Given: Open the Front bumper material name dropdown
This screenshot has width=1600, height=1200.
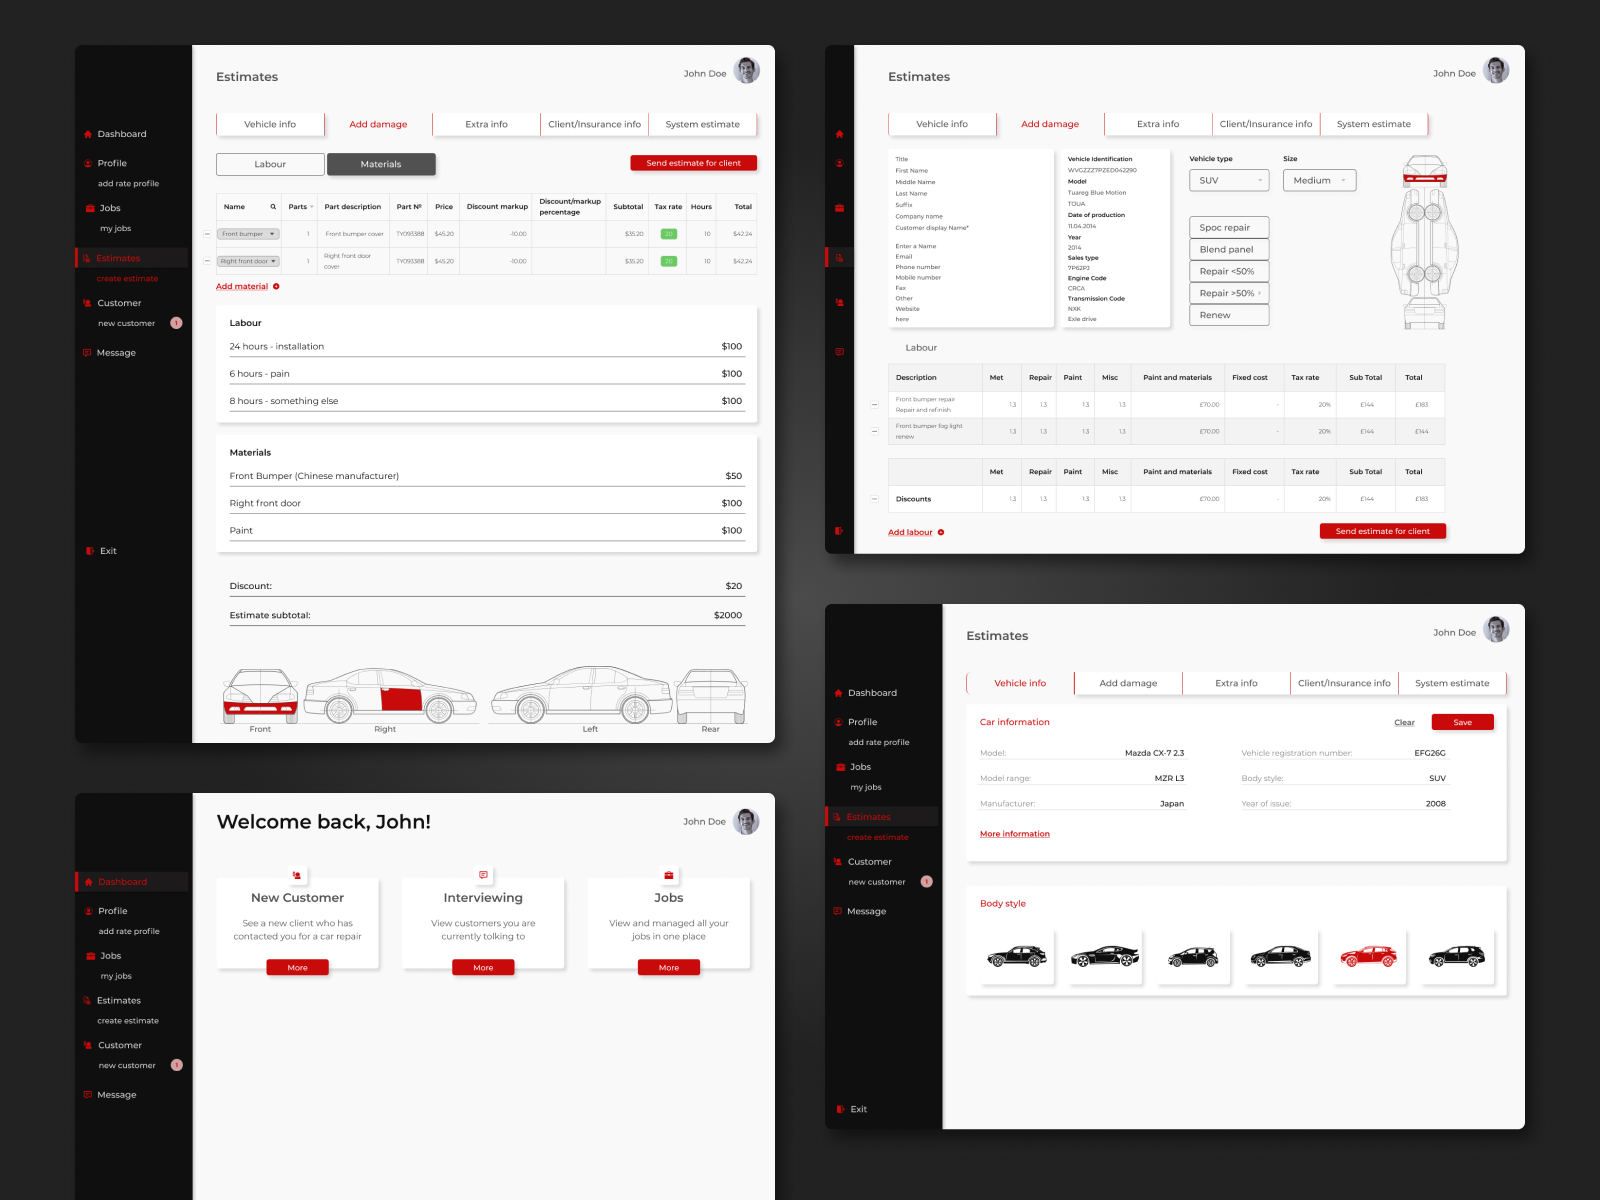Looking at the screenshot, I should click(x=247, y=233).
